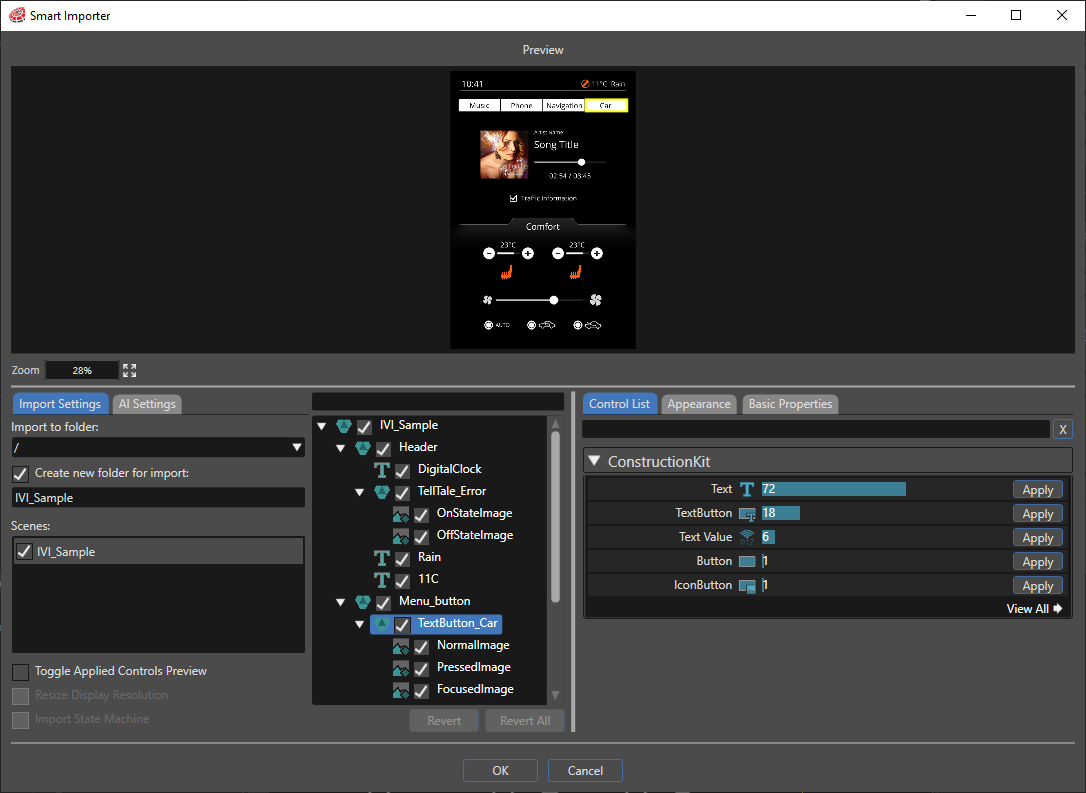Screen dimensions: 1086x793
Task: Click the Text control type icon
Action: tap(747, 490)
